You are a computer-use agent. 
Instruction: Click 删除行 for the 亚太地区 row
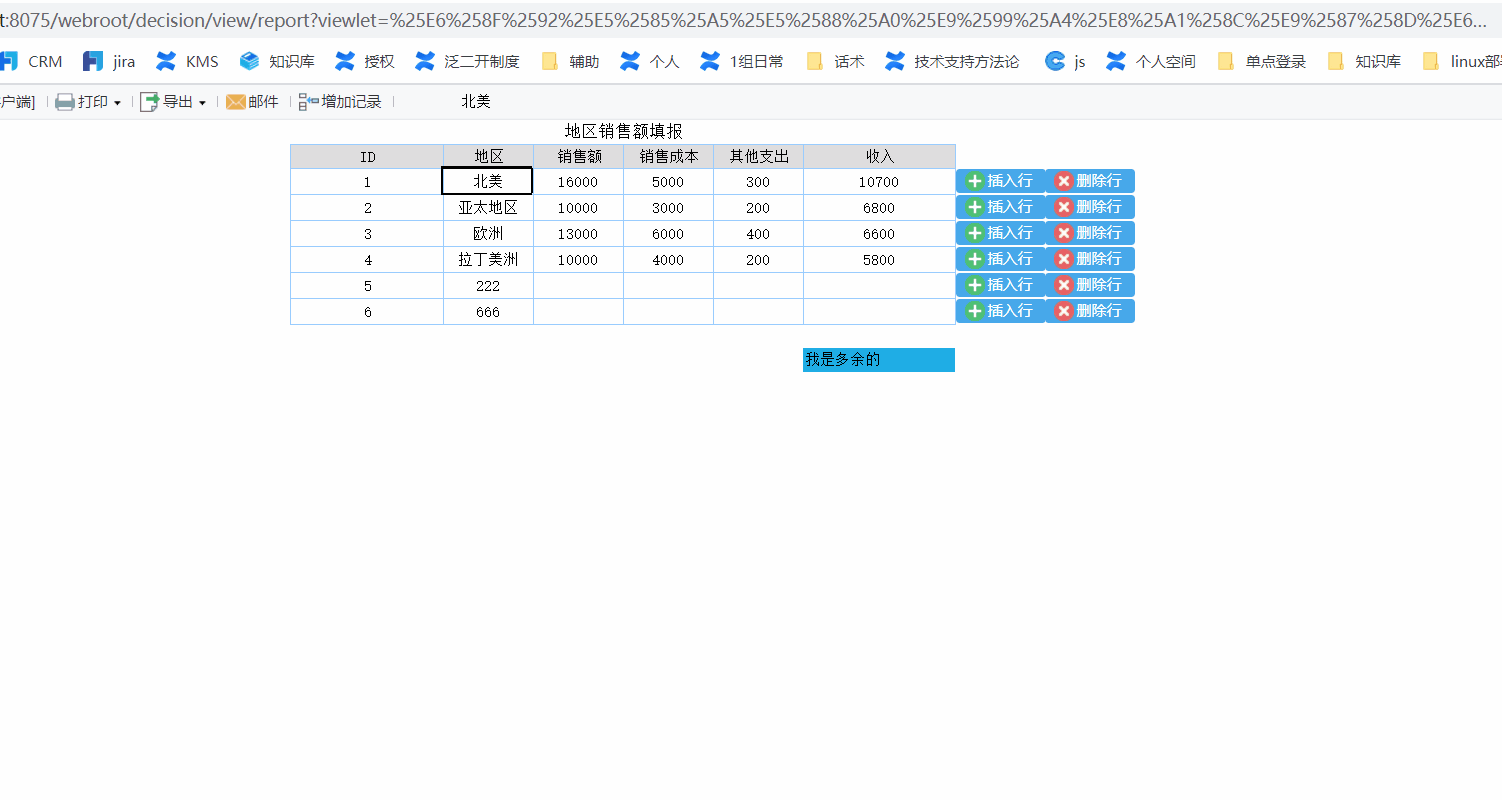coord(1090,207)
